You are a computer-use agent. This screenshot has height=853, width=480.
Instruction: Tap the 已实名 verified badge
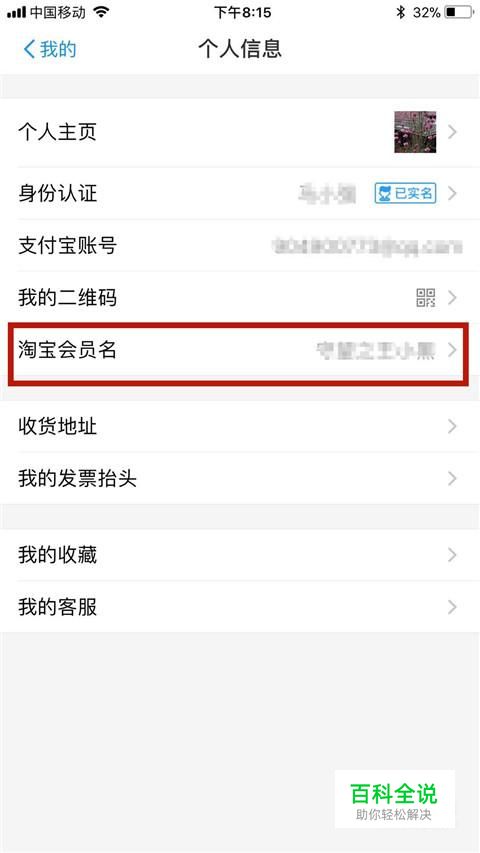coord(405,193)
